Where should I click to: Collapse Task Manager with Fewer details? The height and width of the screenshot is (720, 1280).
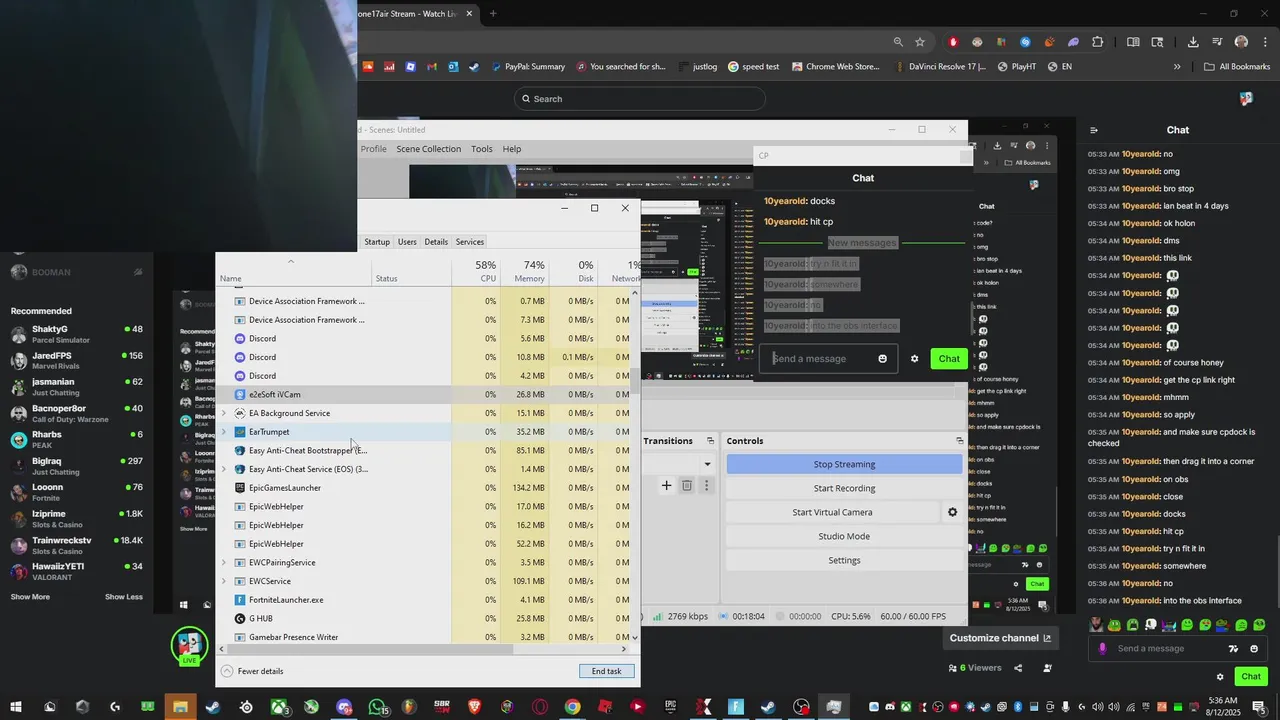(253, 671)
